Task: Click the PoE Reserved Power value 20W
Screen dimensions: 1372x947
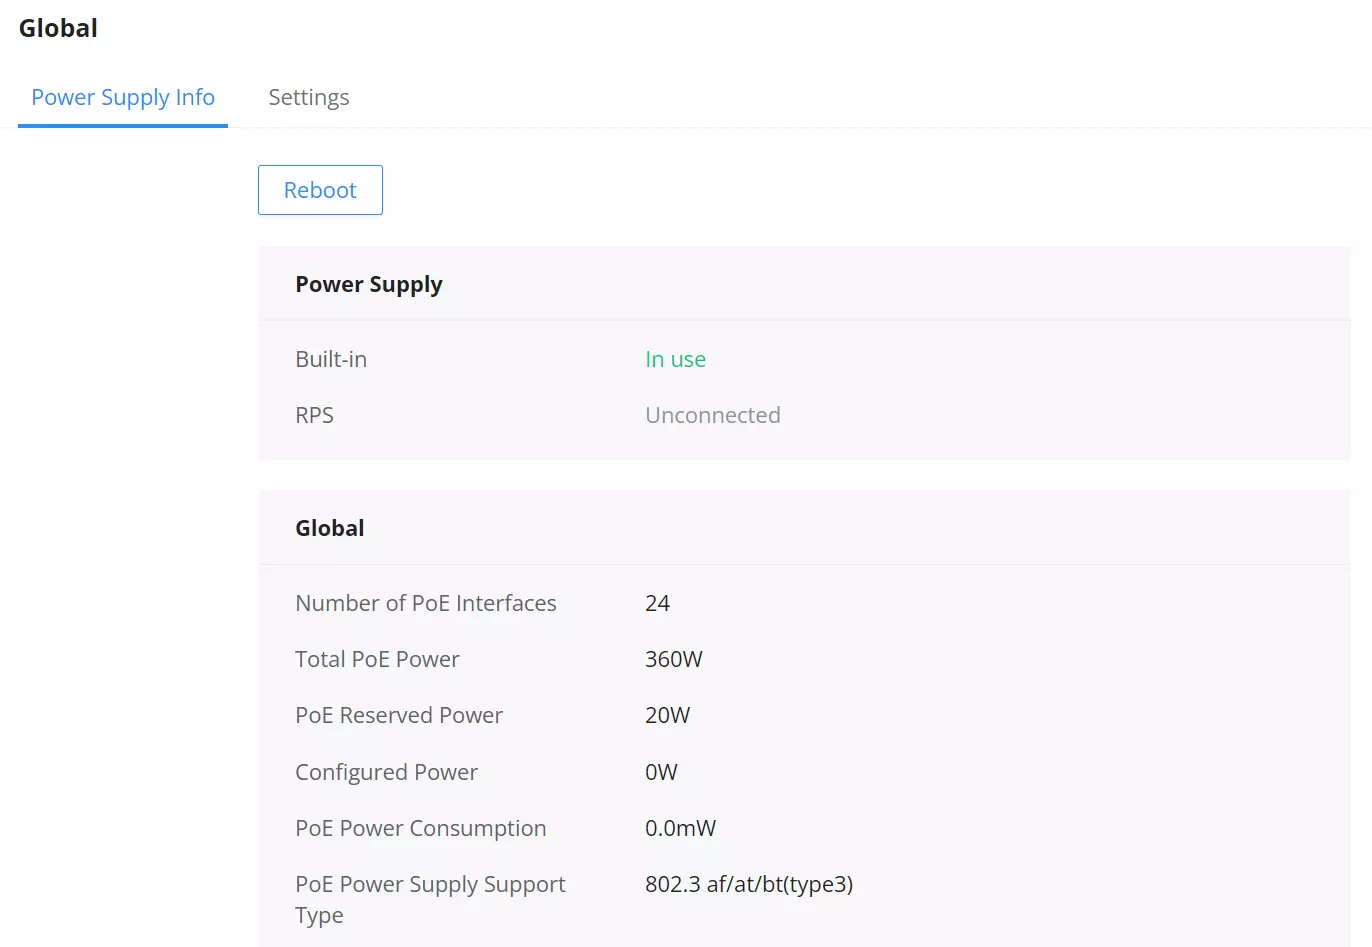Action: pyautogui.click(x=667, y=715)
